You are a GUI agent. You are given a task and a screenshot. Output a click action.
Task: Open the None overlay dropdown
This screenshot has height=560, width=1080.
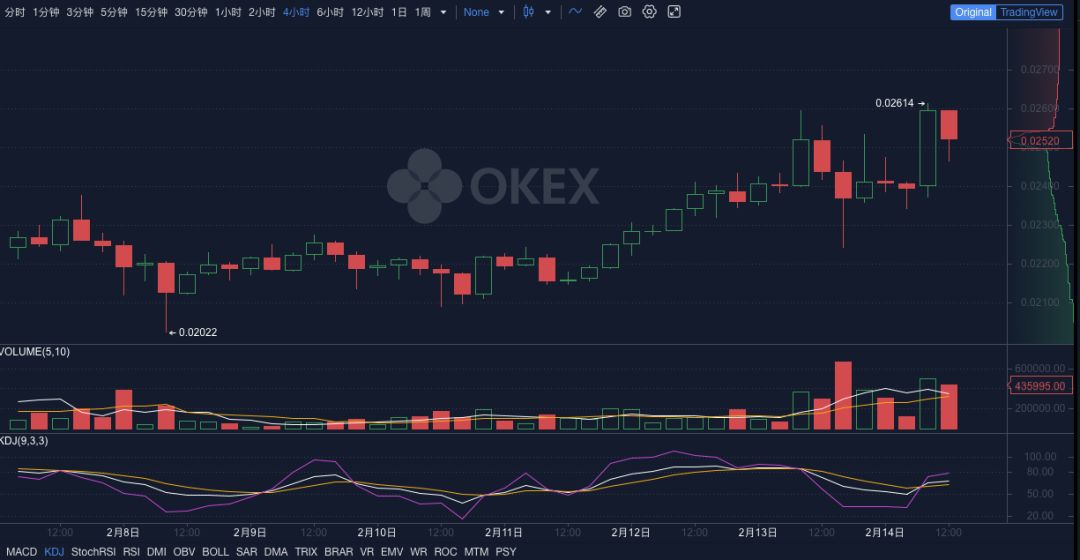pyautogui.click(x=482, y=12)
